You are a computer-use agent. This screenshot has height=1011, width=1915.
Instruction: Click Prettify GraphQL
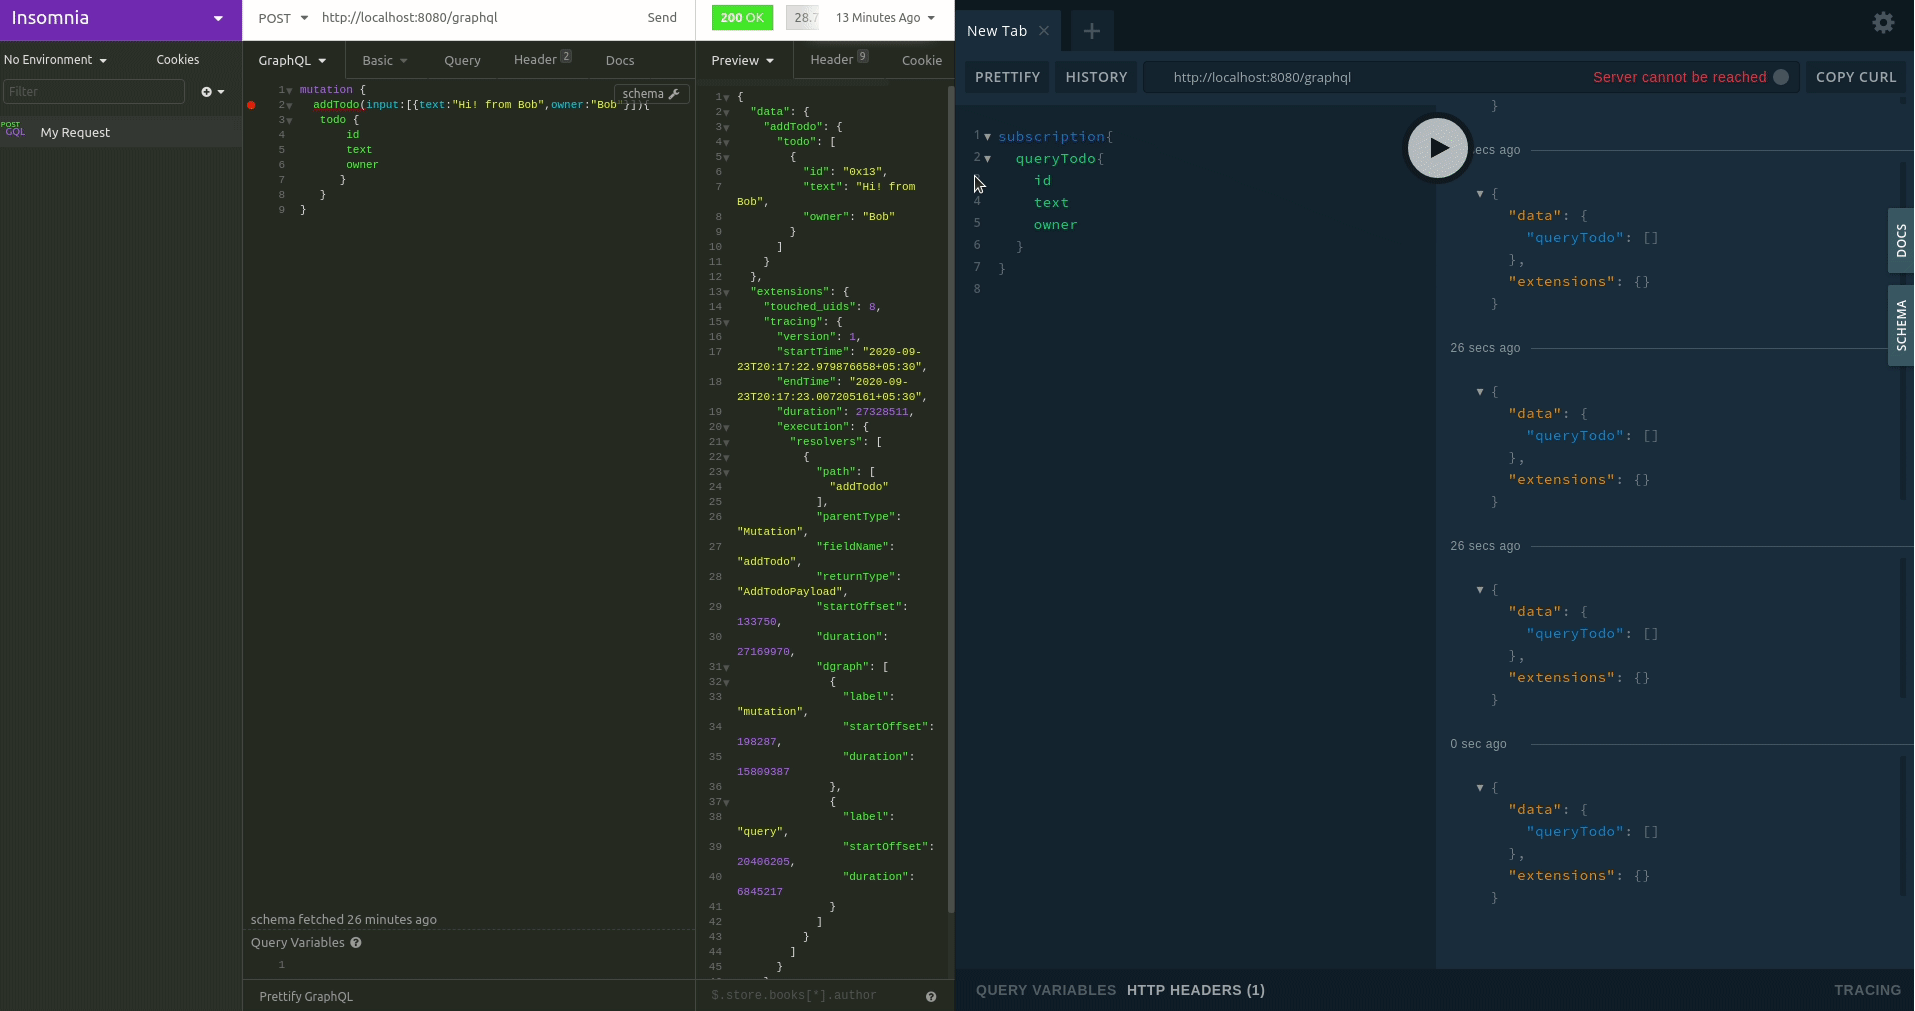click(306, 996)
